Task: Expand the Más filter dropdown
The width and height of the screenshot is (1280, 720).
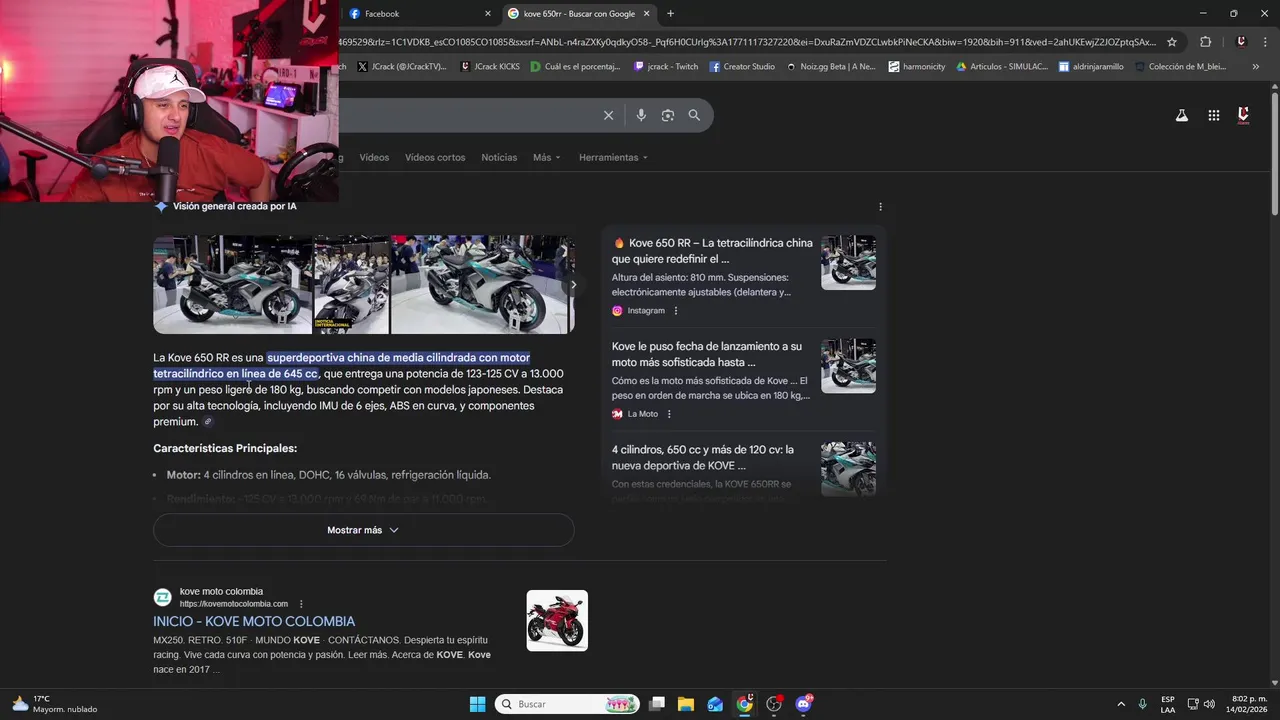Action: coord(546,157)
